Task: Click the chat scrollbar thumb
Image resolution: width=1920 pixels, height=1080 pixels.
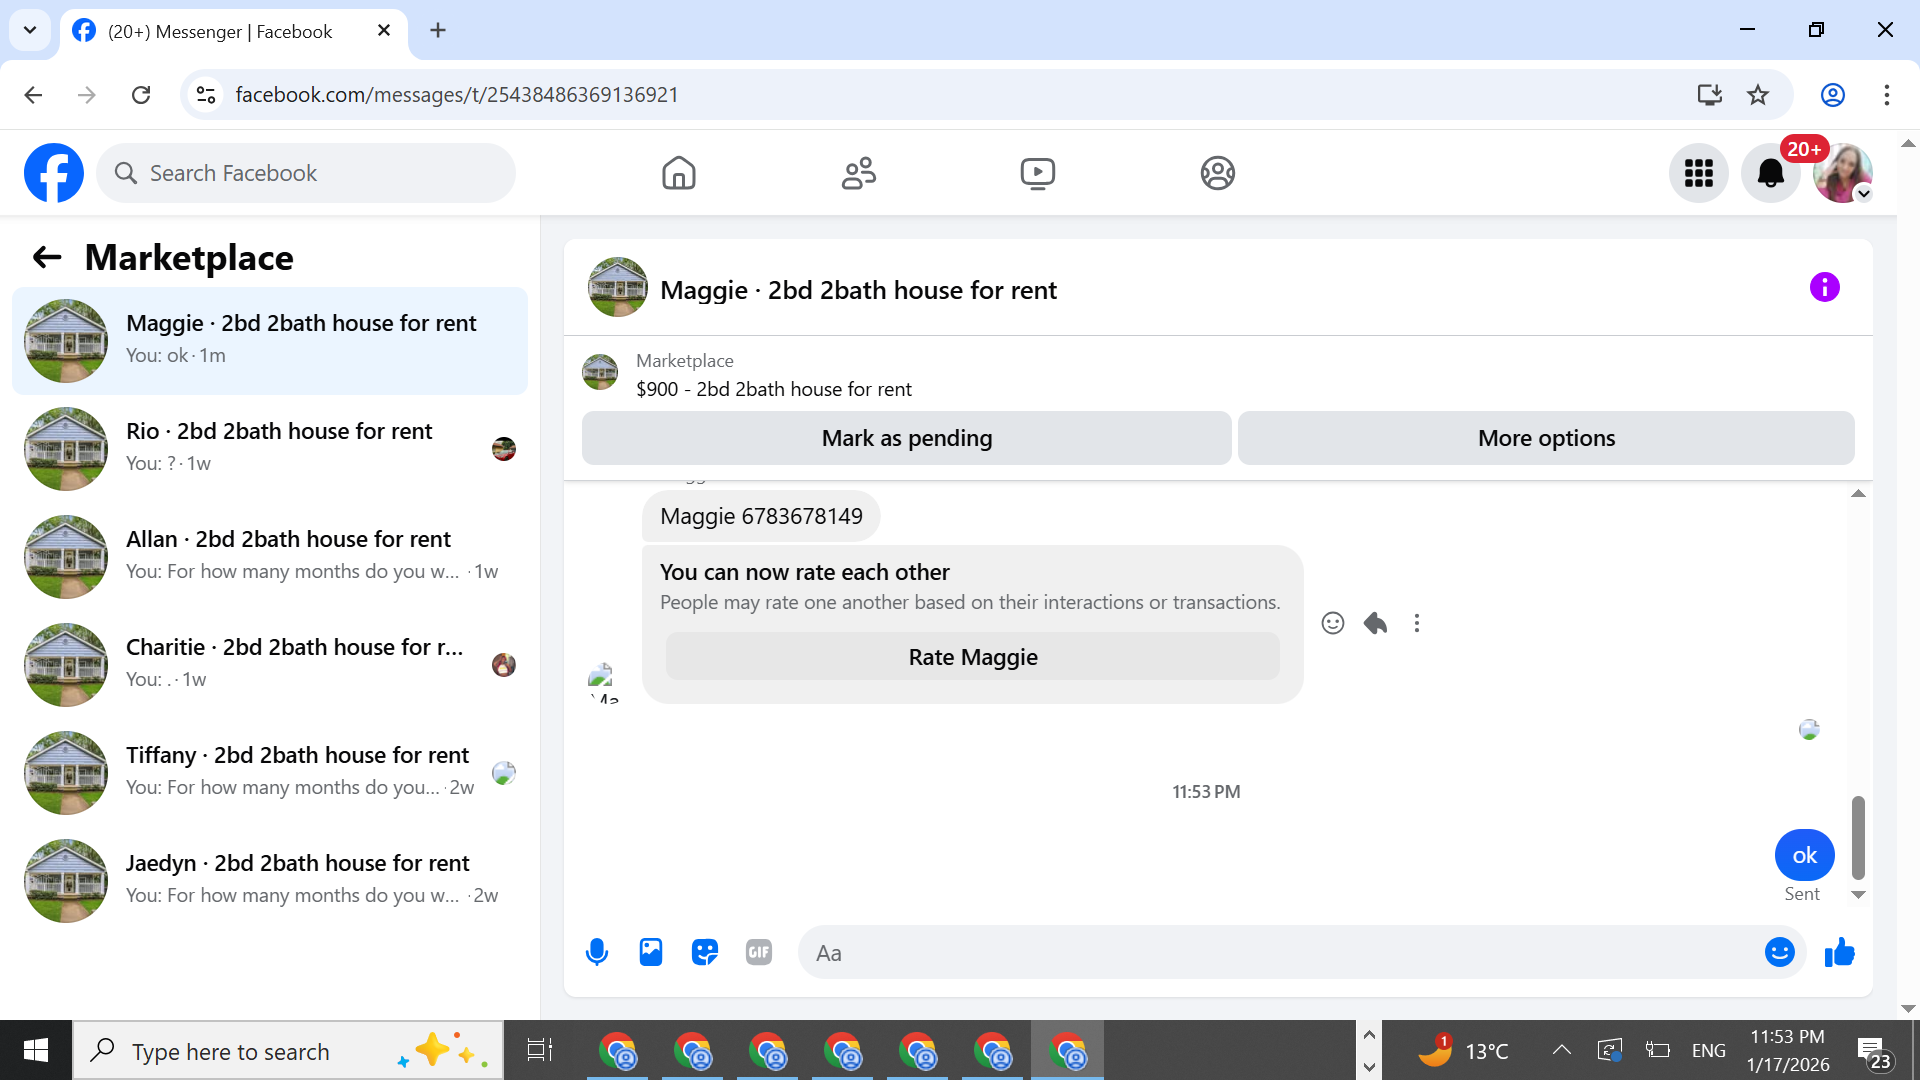Action: pyautogui.click(x=1858, y=836)
